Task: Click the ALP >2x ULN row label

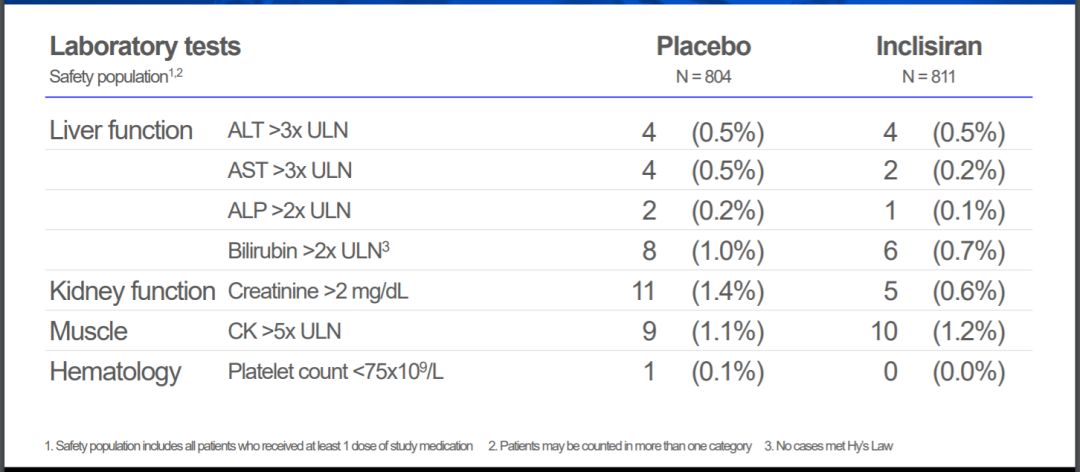Action: (289, 211)
